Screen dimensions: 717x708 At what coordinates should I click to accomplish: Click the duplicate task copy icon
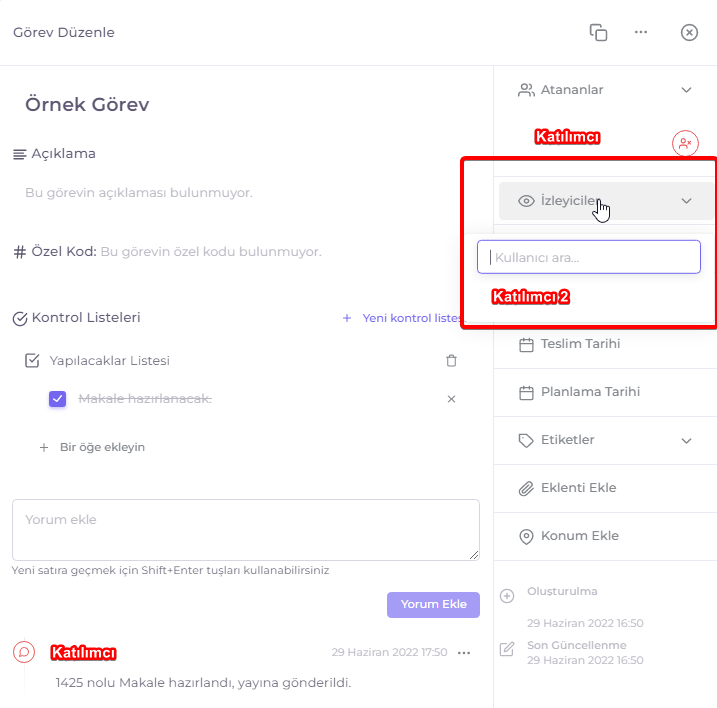(x=598, y=32)
